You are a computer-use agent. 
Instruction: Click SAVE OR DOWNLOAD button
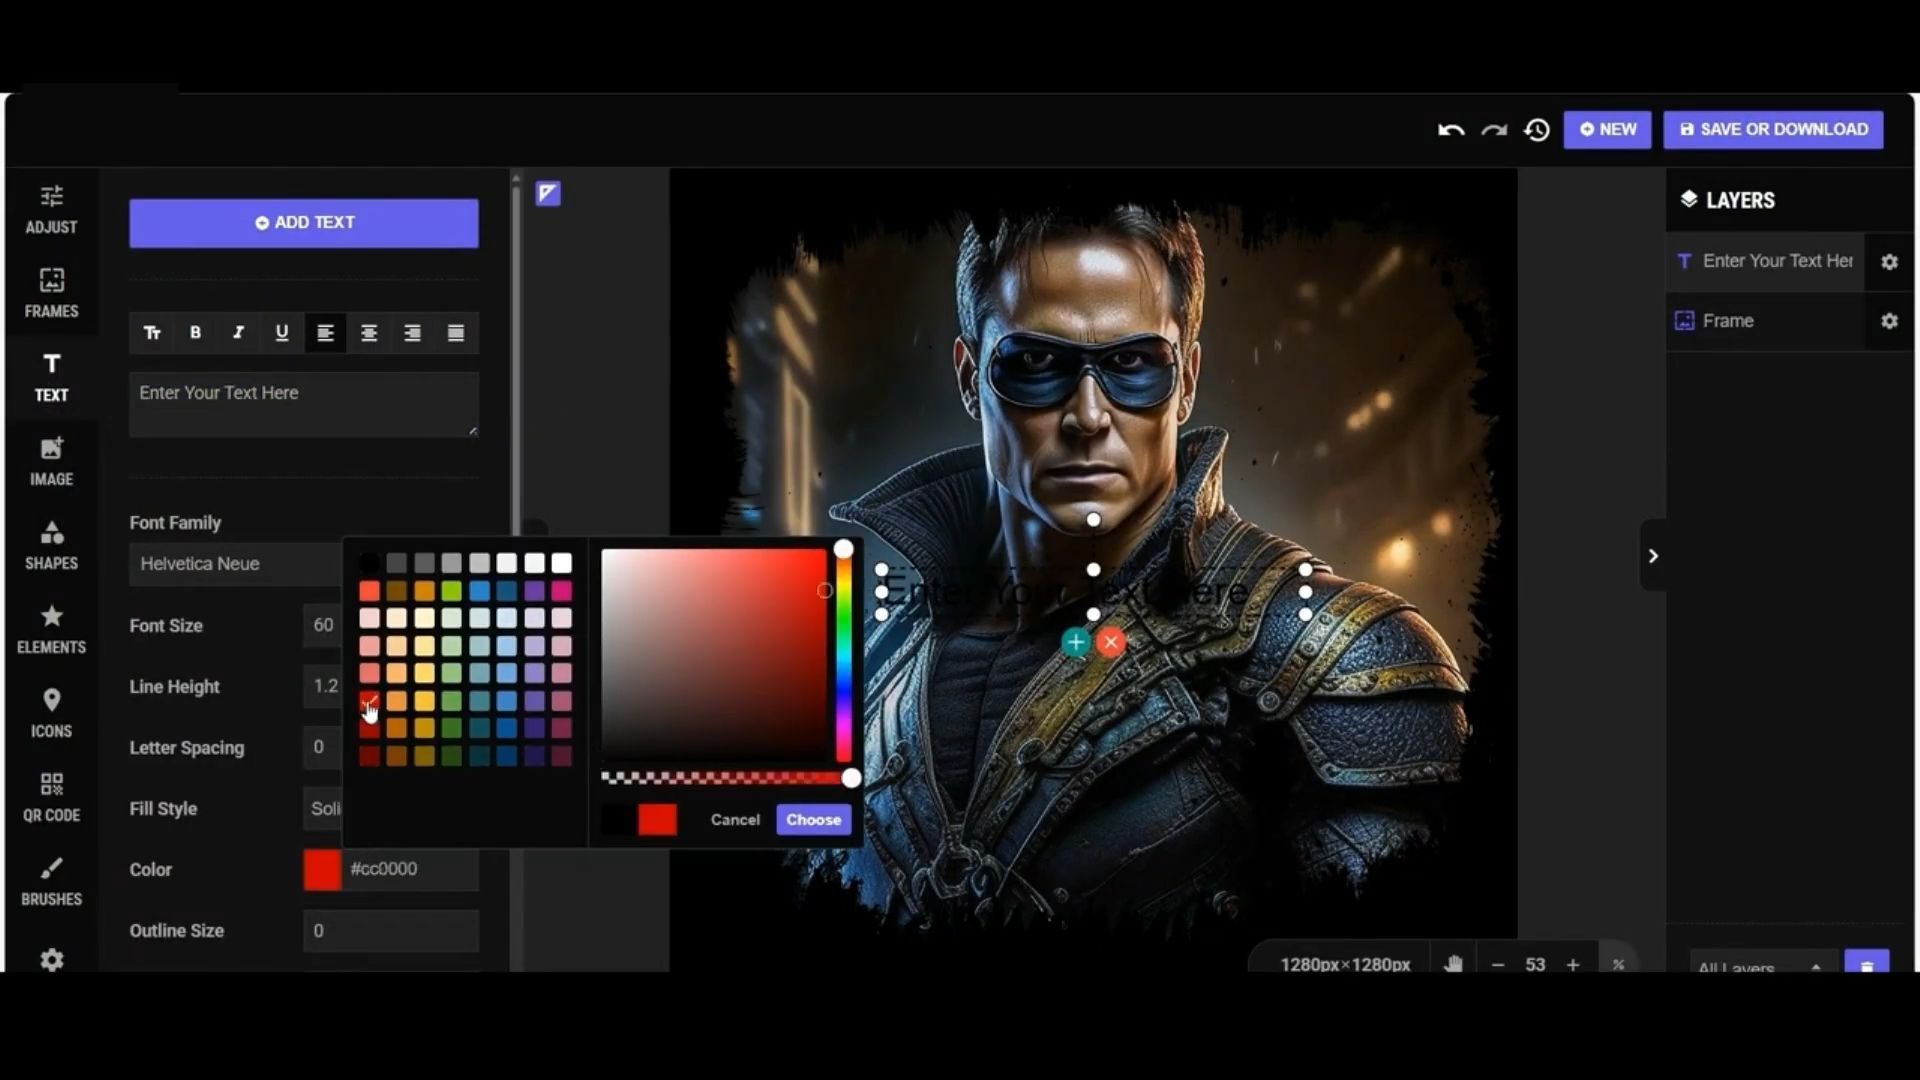coord(1773,129)
